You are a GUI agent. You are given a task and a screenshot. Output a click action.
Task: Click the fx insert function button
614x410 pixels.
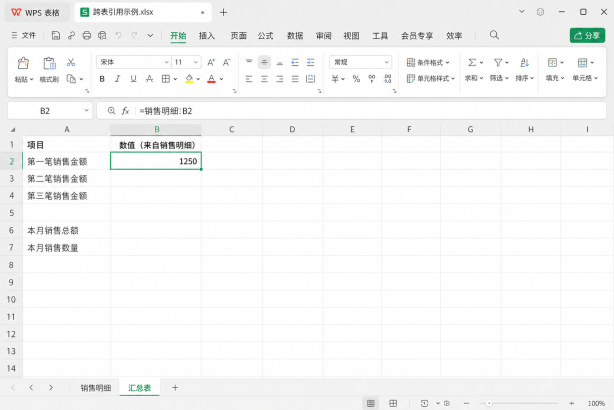tap(125, 111)
